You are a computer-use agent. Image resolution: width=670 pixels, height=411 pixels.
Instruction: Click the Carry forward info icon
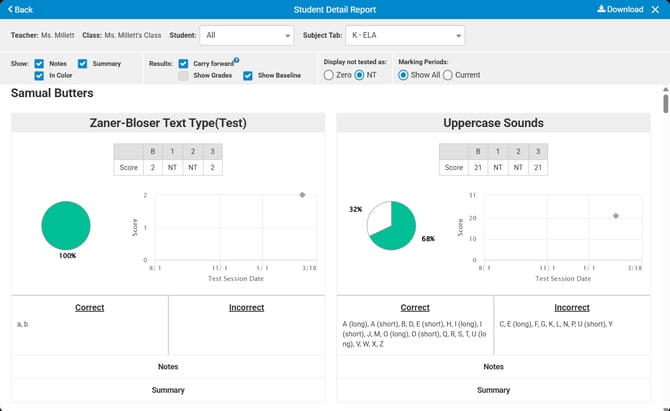click(236, 60)
